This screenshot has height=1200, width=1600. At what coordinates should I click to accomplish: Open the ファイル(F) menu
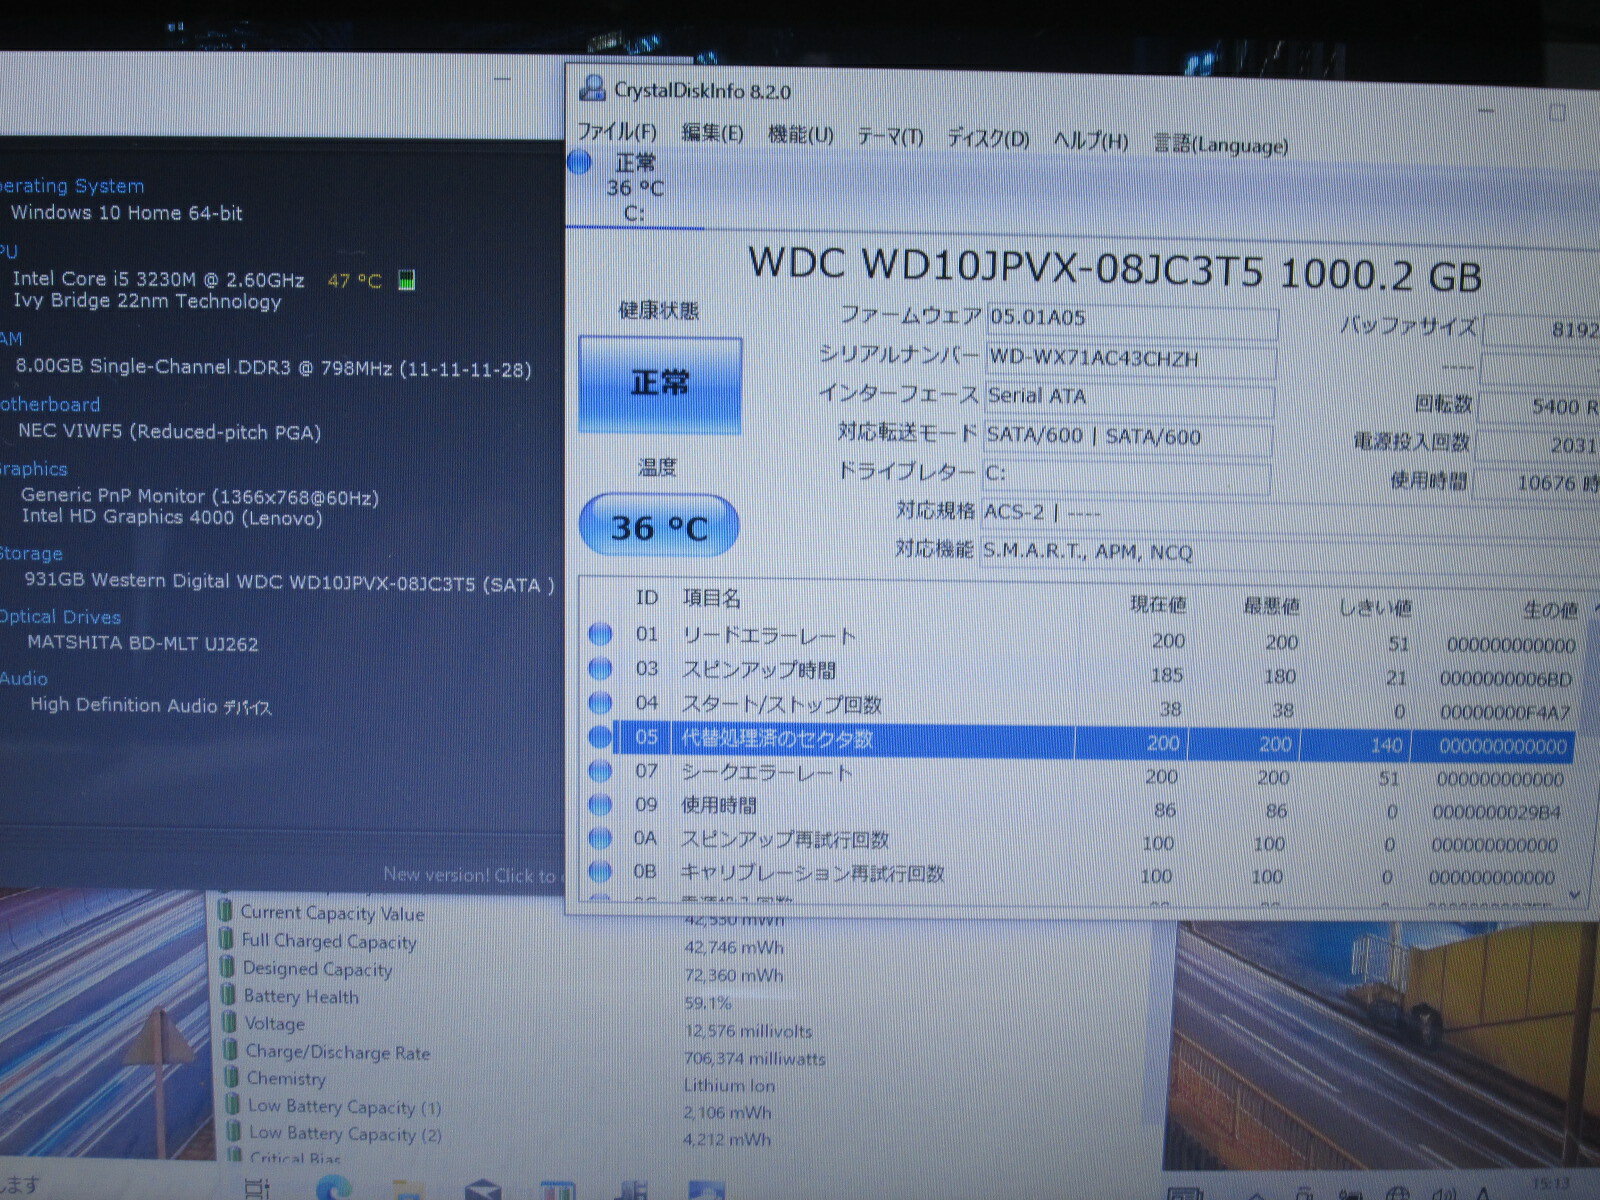pyautogui.click(x=617, y=132)
